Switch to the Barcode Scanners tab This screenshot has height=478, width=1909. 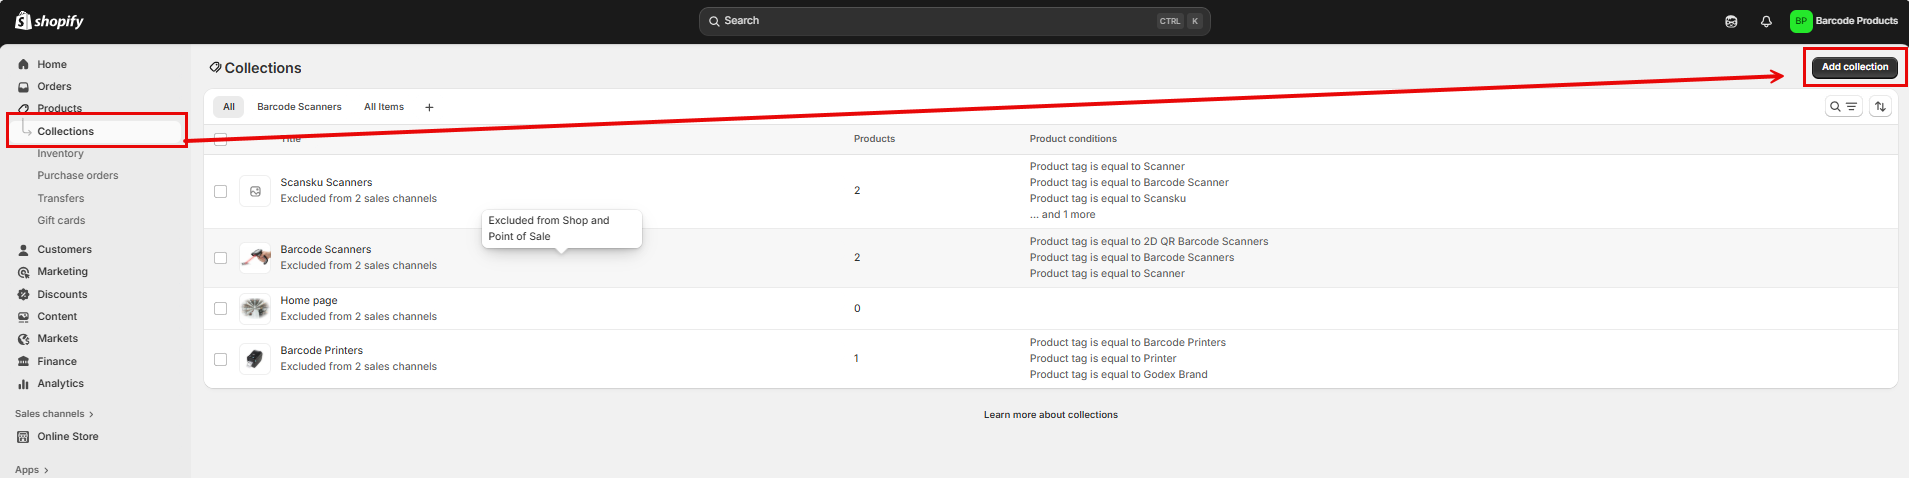[299, 107]
